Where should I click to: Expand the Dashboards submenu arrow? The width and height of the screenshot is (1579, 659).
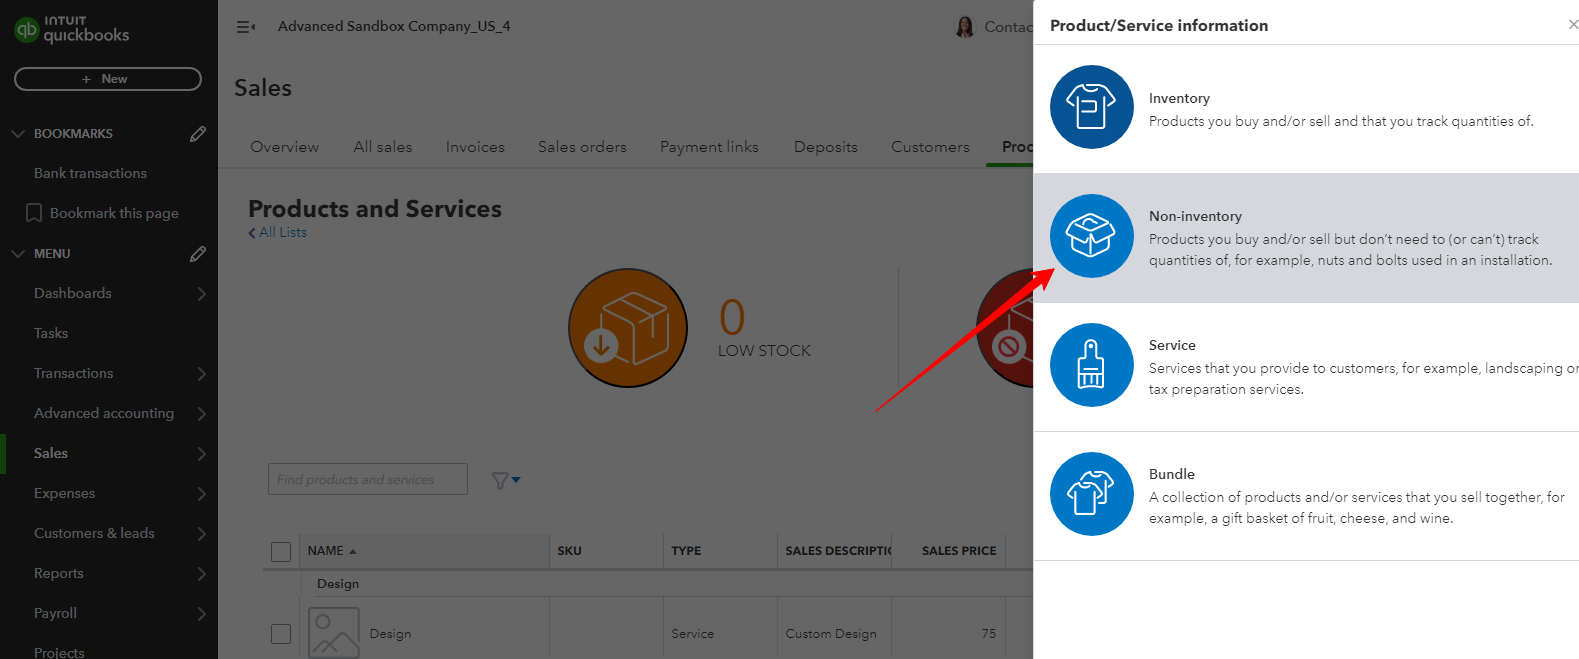click(201, 294)
